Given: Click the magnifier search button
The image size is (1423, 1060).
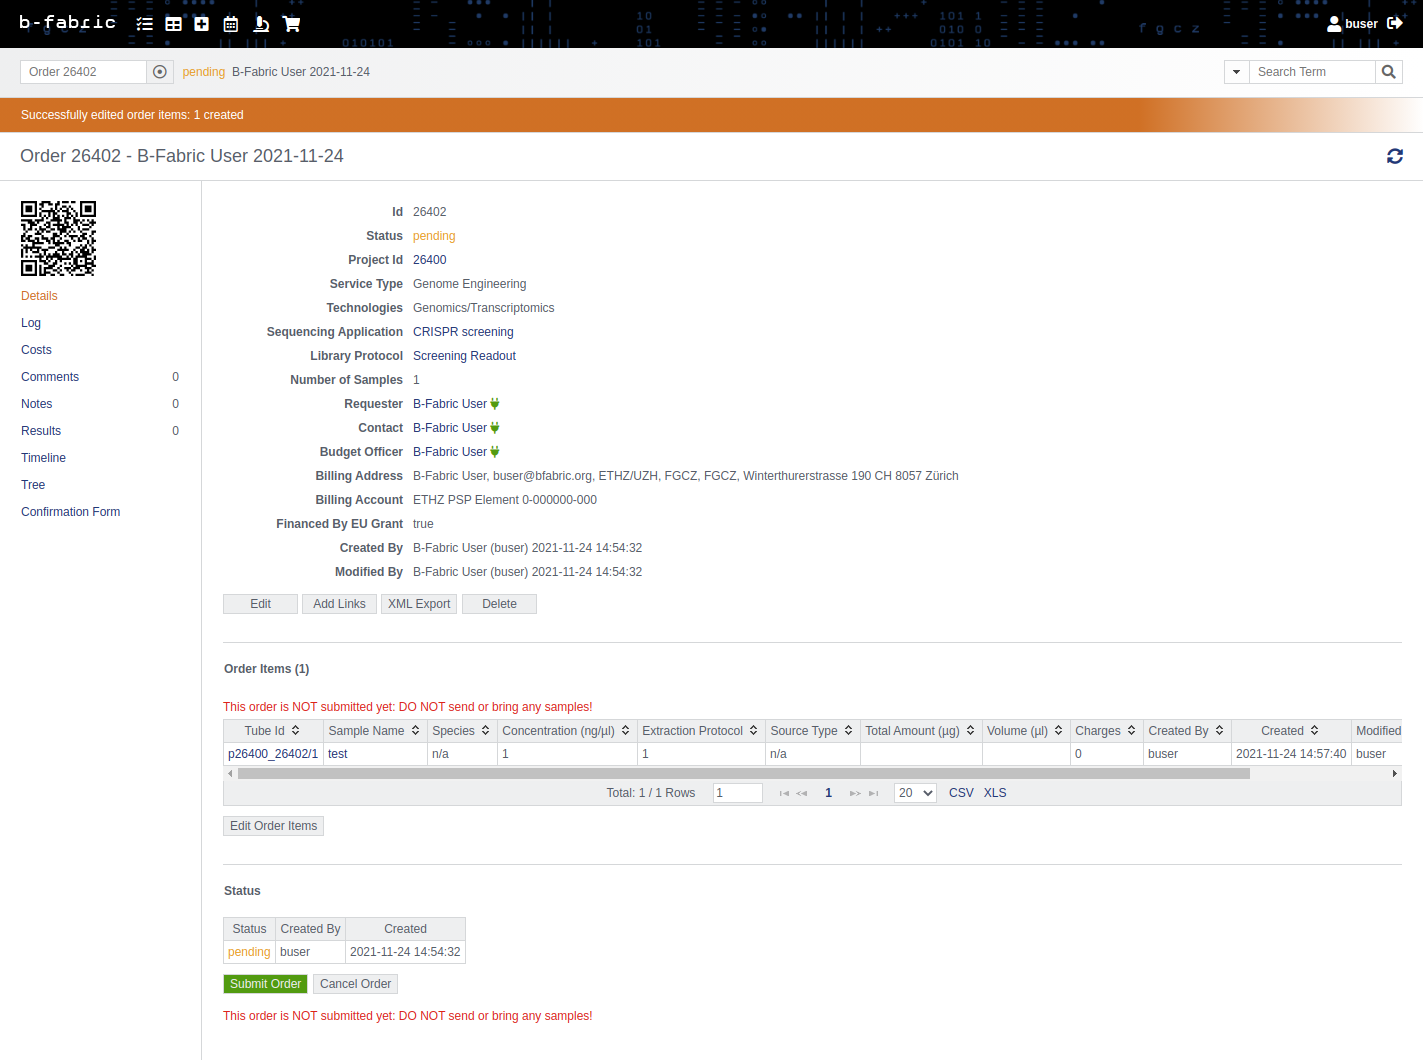Looking at the screenshot, I should 1388,72.
